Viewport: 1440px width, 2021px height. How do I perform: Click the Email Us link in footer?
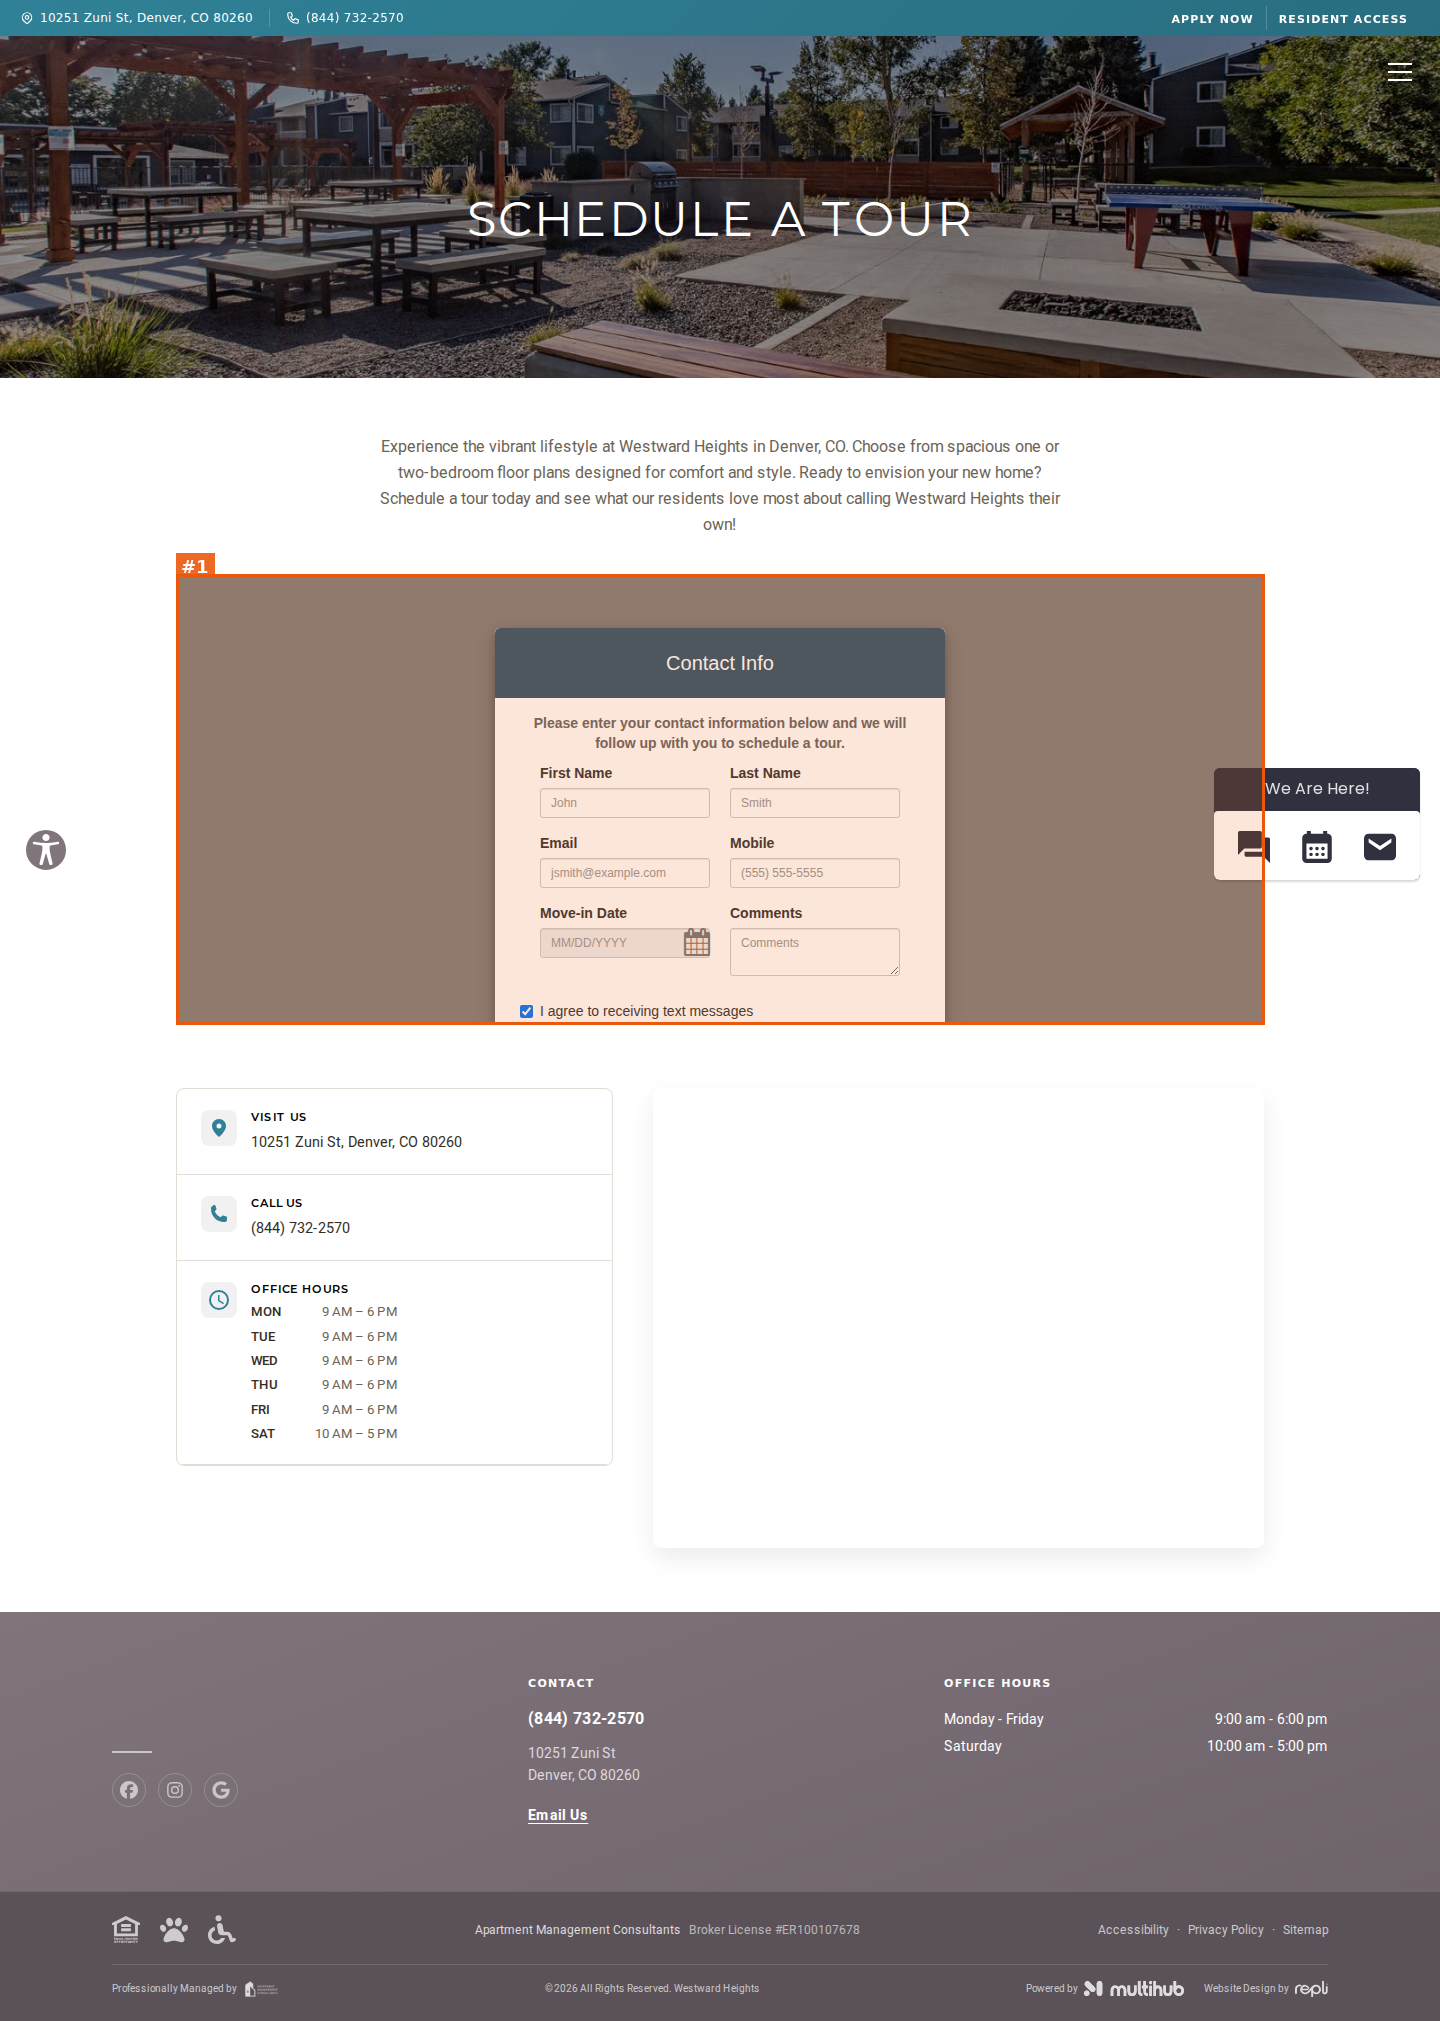tap(558, 1815)
